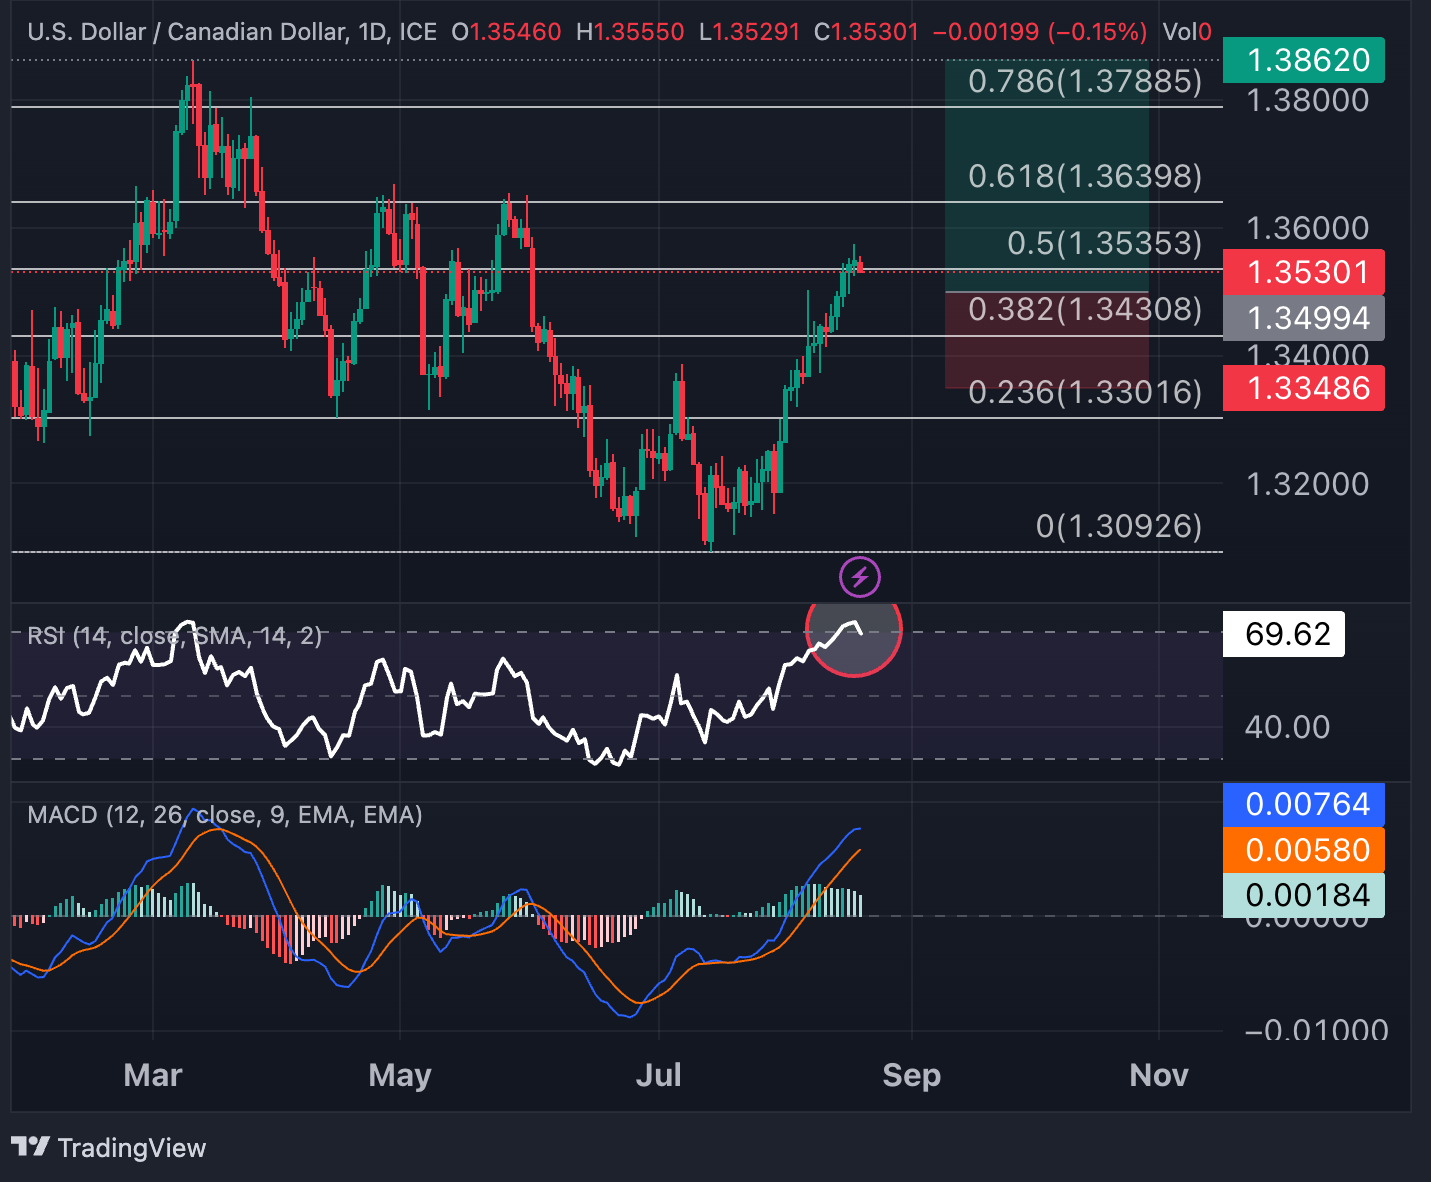Select the Fibonacci 0(1.30926) level text
This screenshot has width=1431, height=1182.
point(1117,525)
